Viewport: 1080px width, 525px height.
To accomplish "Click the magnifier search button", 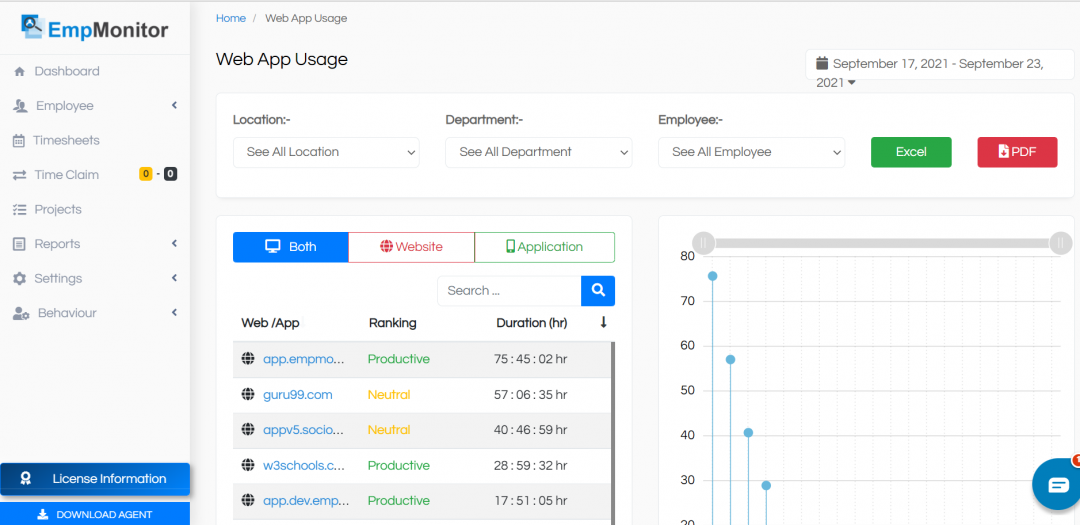I will (x=598, y=291).
